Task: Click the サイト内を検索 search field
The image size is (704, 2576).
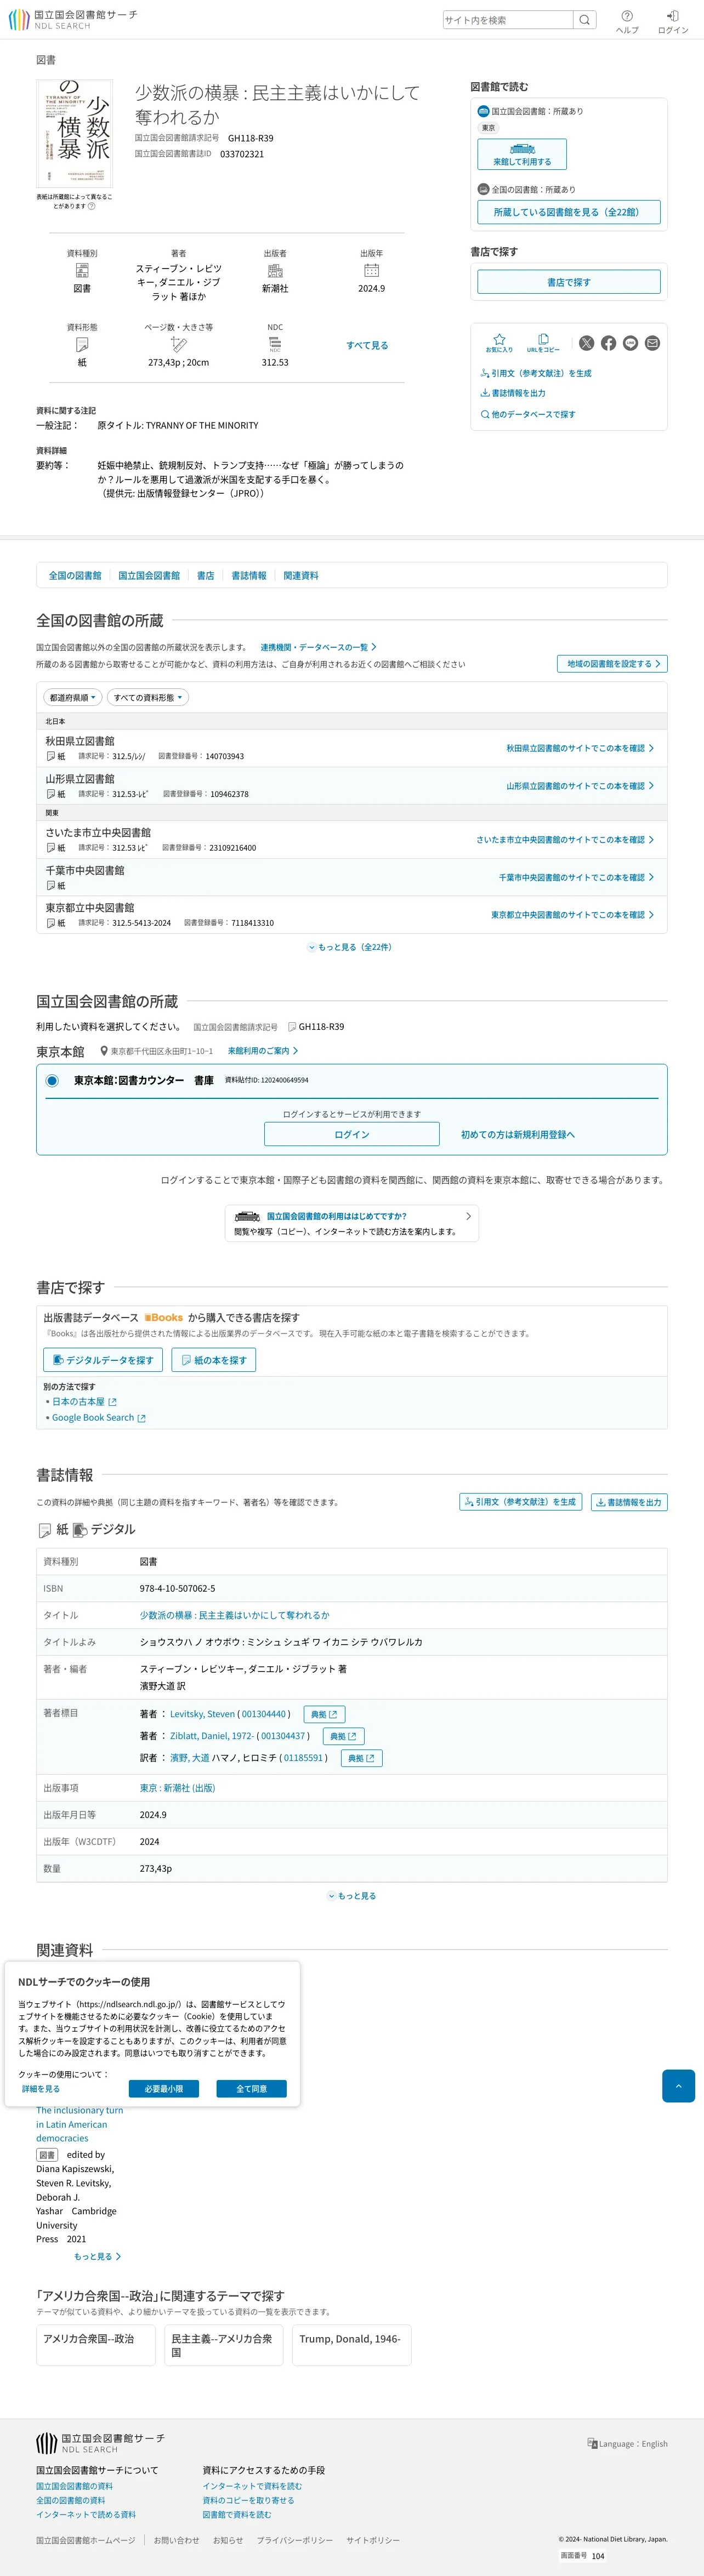Action: 508,20
